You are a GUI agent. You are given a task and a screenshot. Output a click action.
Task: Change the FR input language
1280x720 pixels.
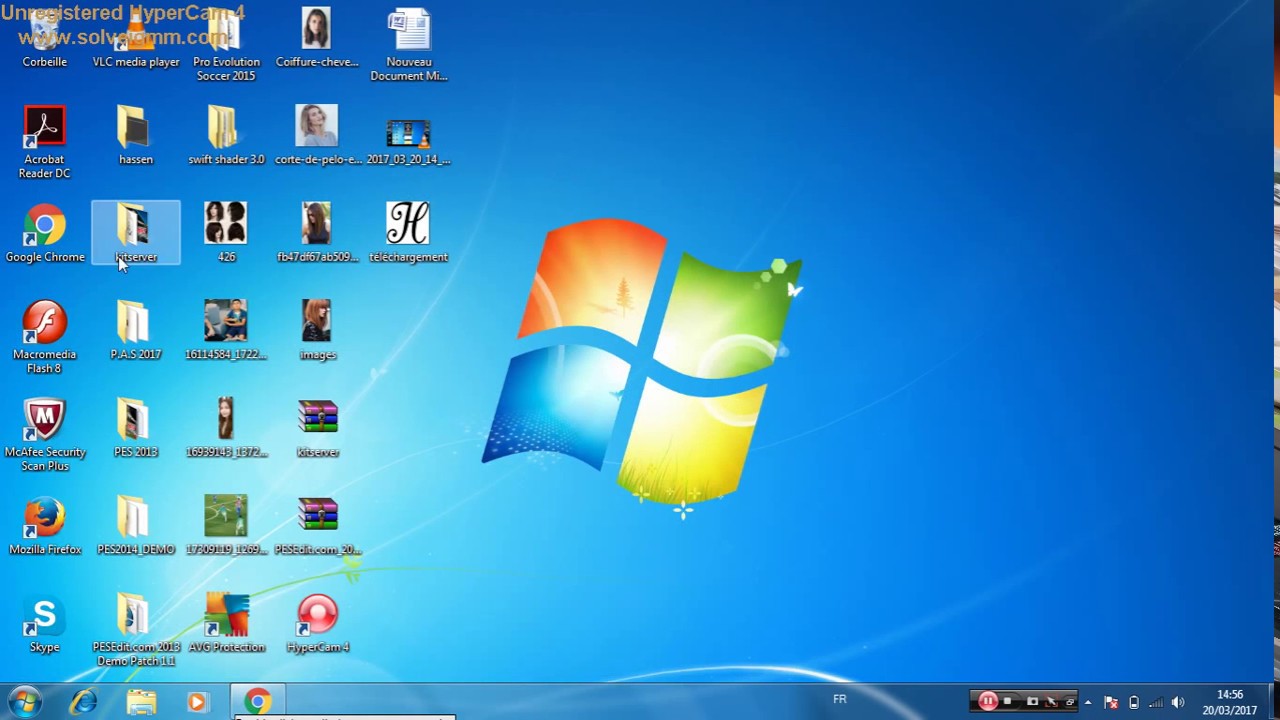click(x=840, y=699)
